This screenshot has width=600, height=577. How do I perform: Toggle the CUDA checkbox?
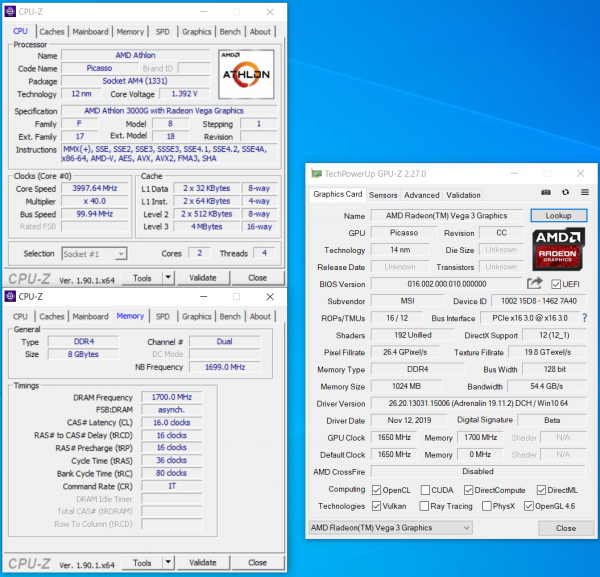pyautogui.click(x=425, y=490)
